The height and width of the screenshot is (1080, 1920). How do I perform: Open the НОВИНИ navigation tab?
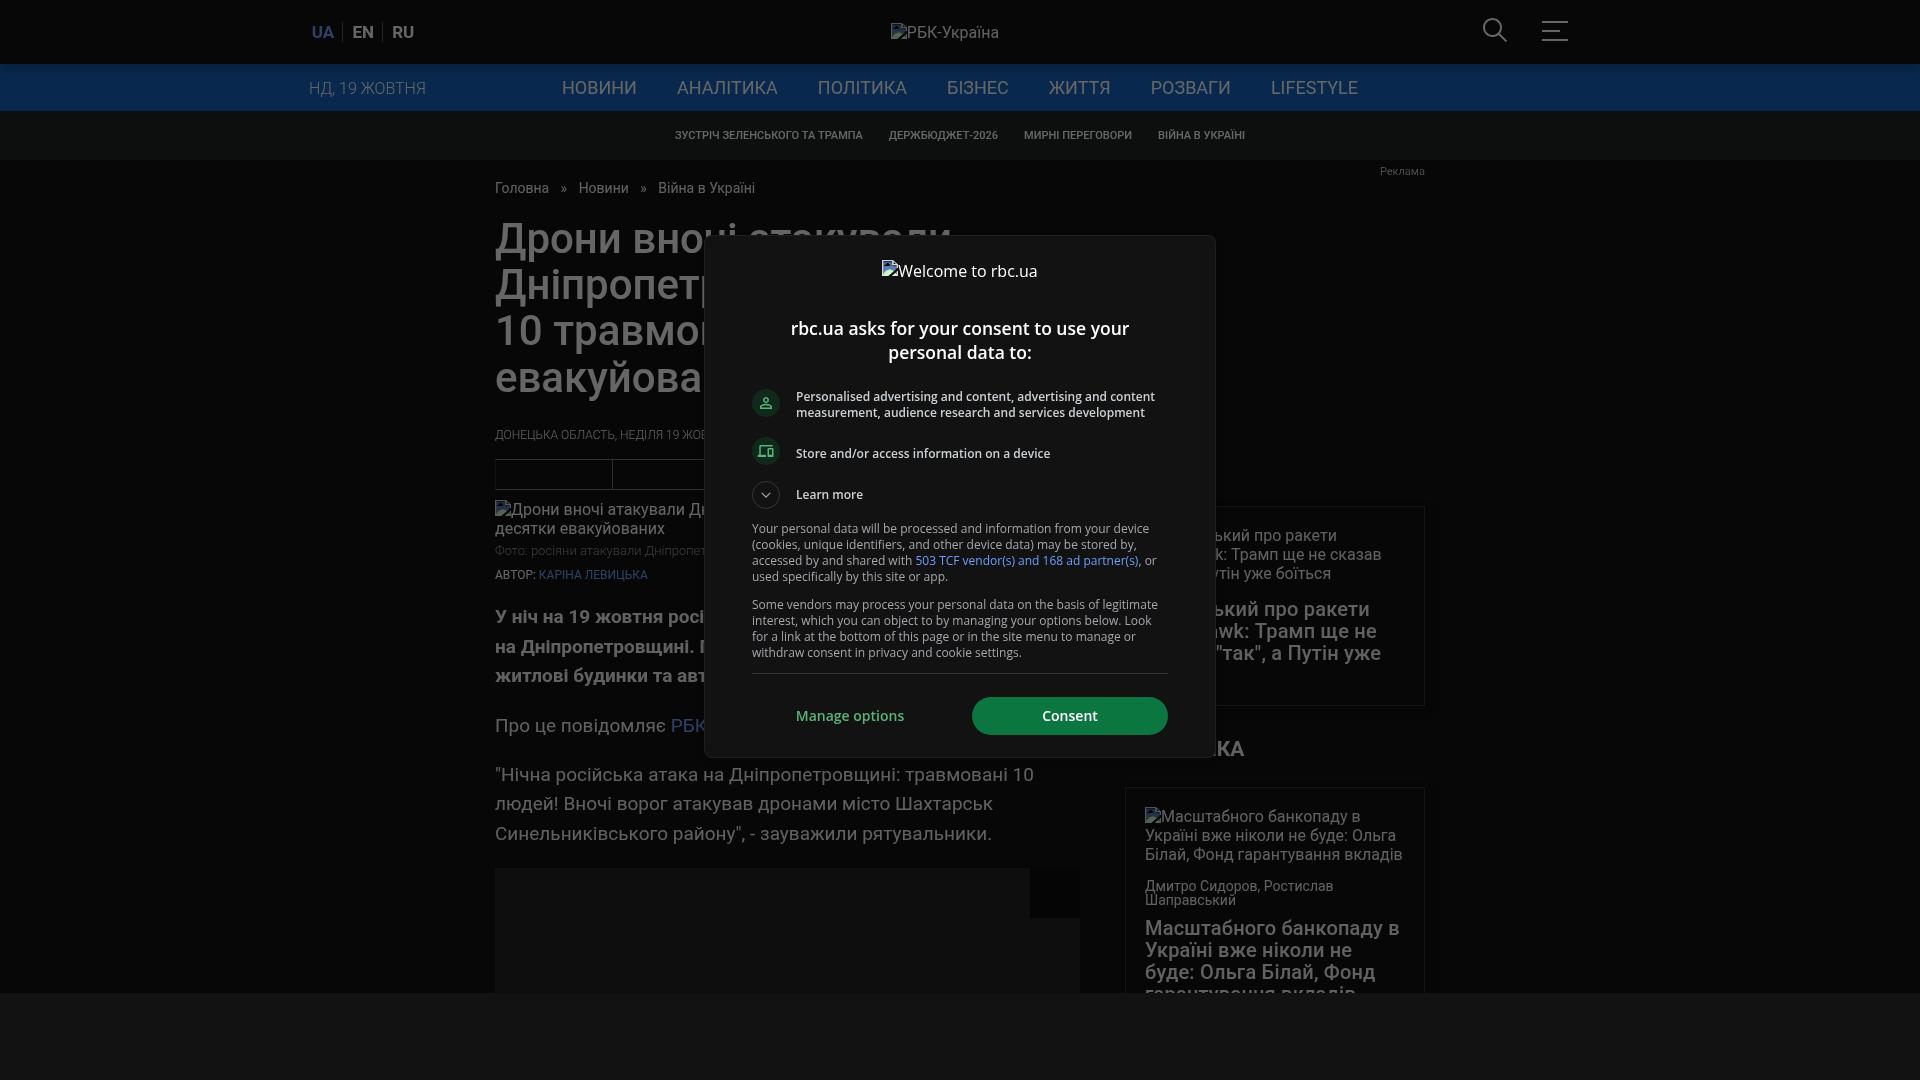point(598,88)
